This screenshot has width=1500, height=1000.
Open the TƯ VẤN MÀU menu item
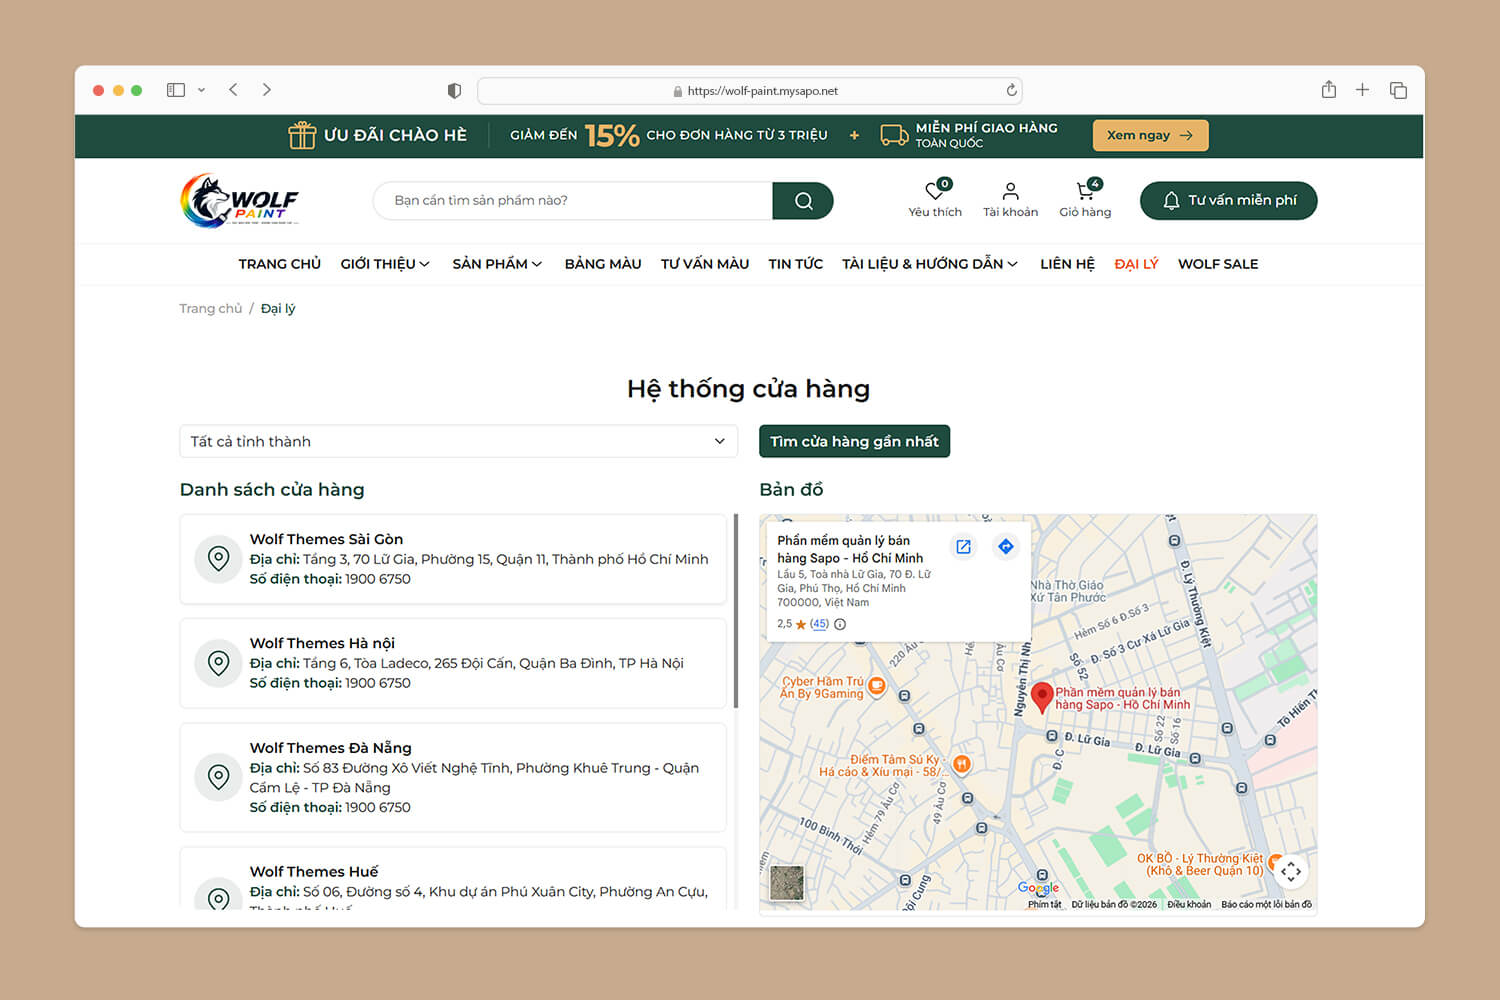(705, 264)
